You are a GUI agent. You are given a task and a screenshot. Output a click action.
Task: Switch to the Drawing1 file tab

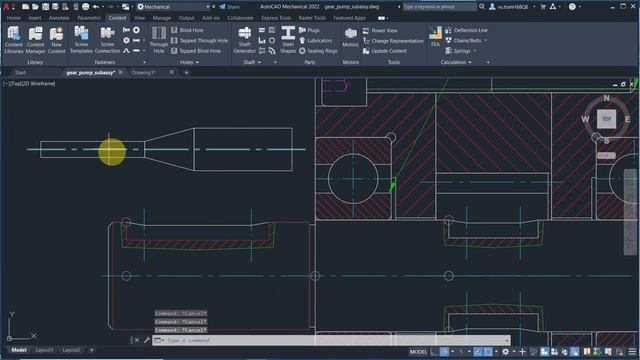tap(144, 72)
